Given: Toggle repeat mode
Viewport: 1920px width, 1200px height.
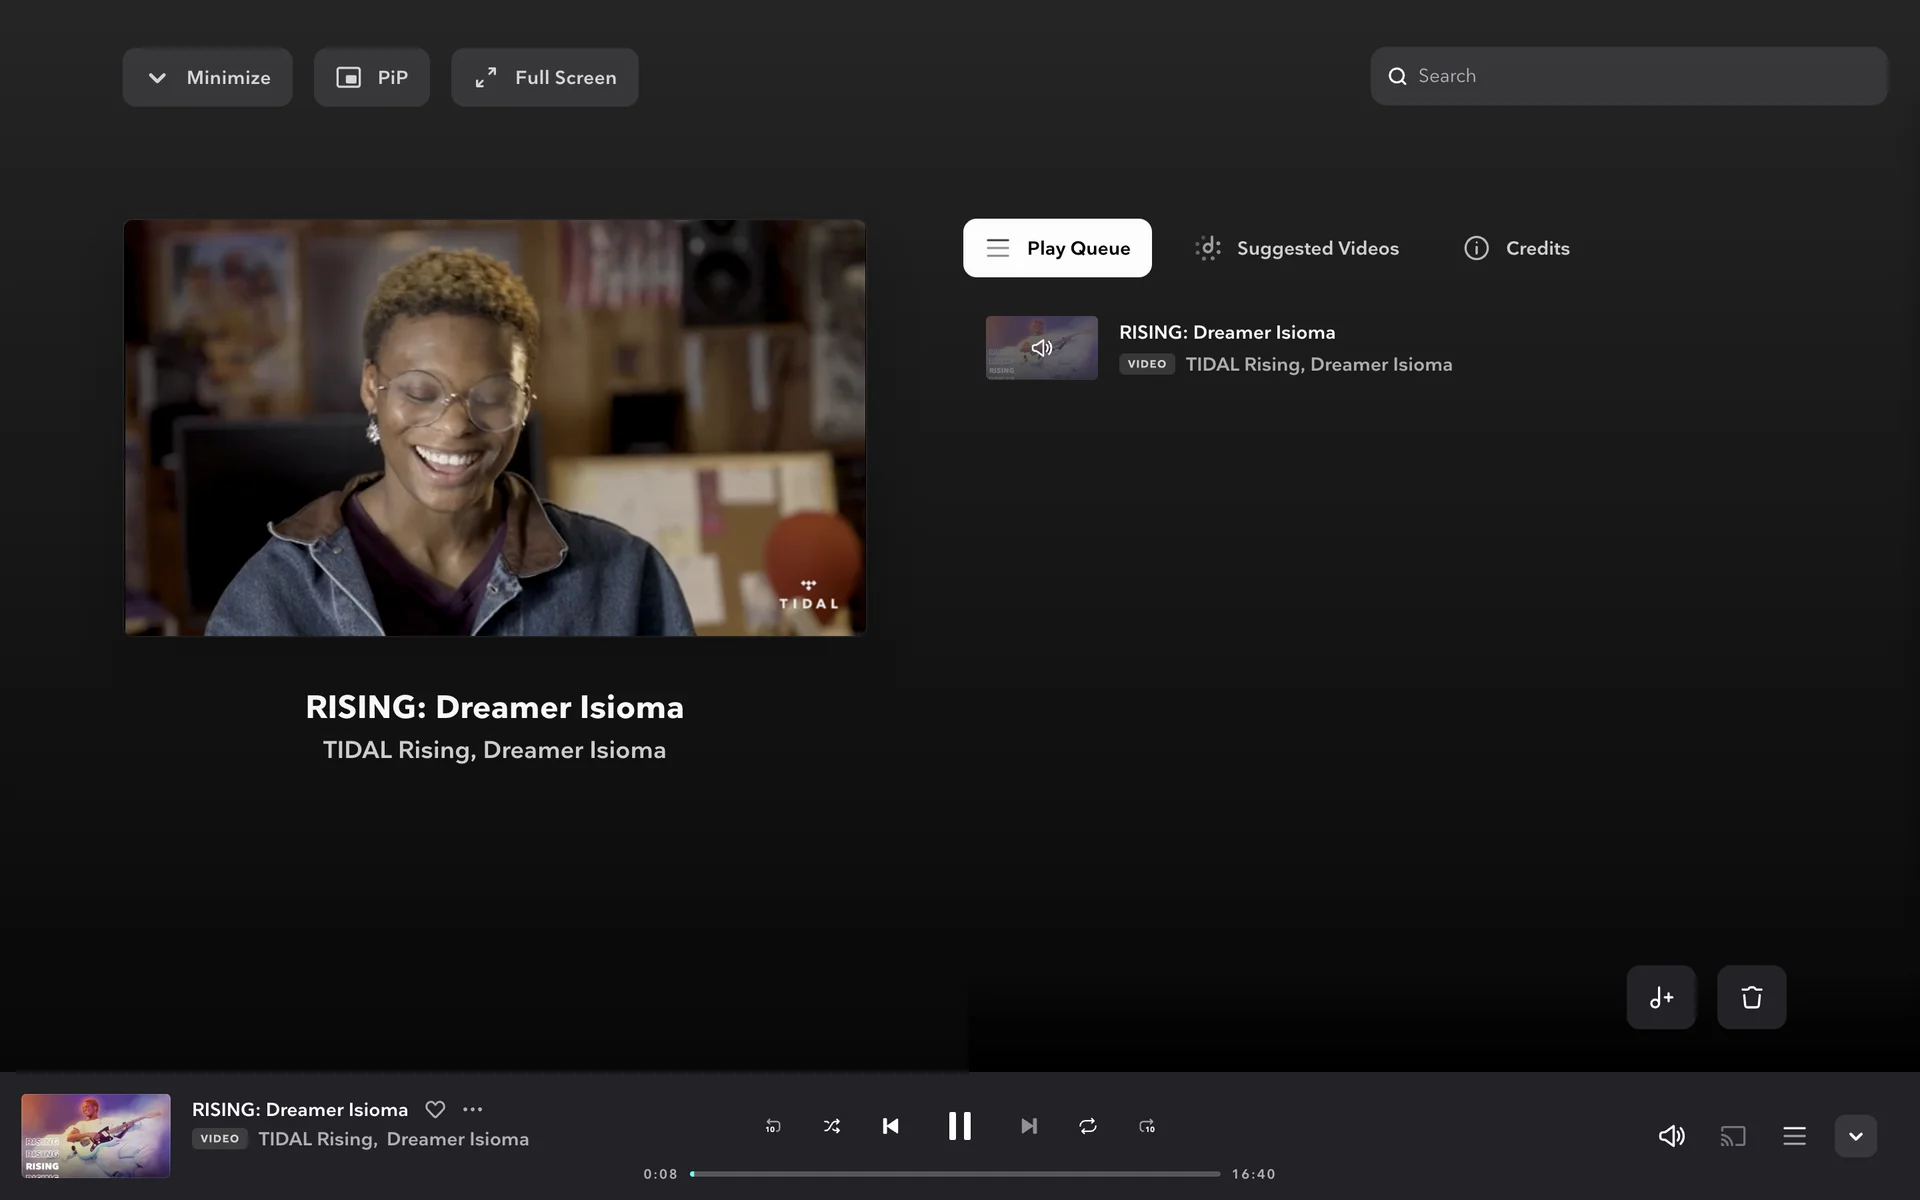Looking at the screenshot, I should tap(1088, 1126).
